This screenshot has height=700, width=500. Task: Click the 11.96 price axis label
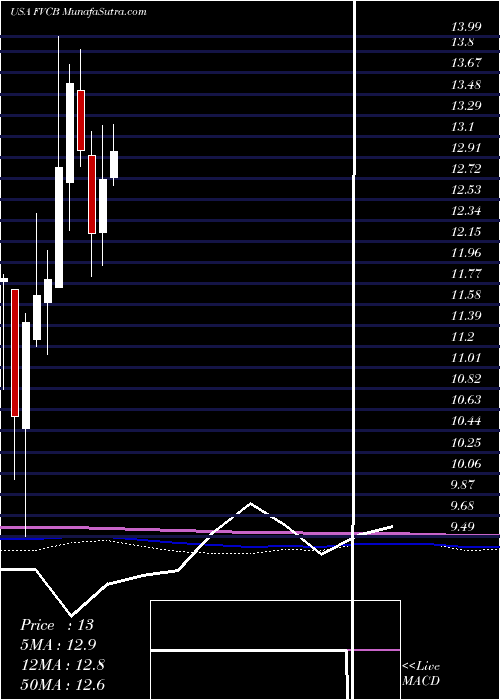point(466,253)
